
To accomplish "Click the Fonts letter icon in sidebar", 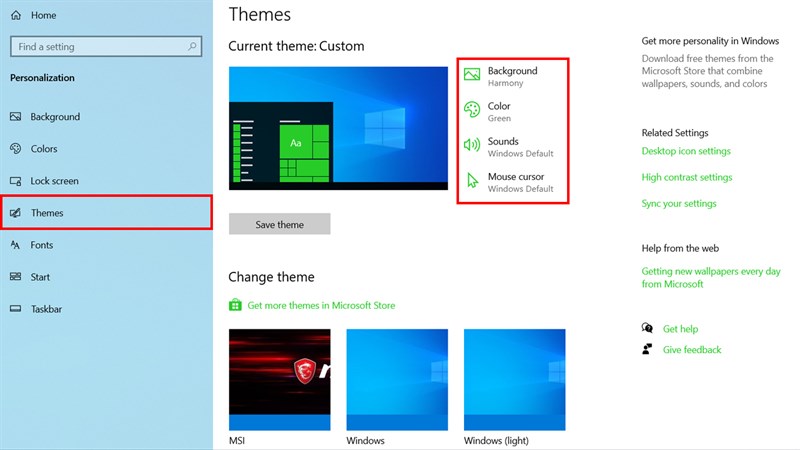I will point(16,245).
